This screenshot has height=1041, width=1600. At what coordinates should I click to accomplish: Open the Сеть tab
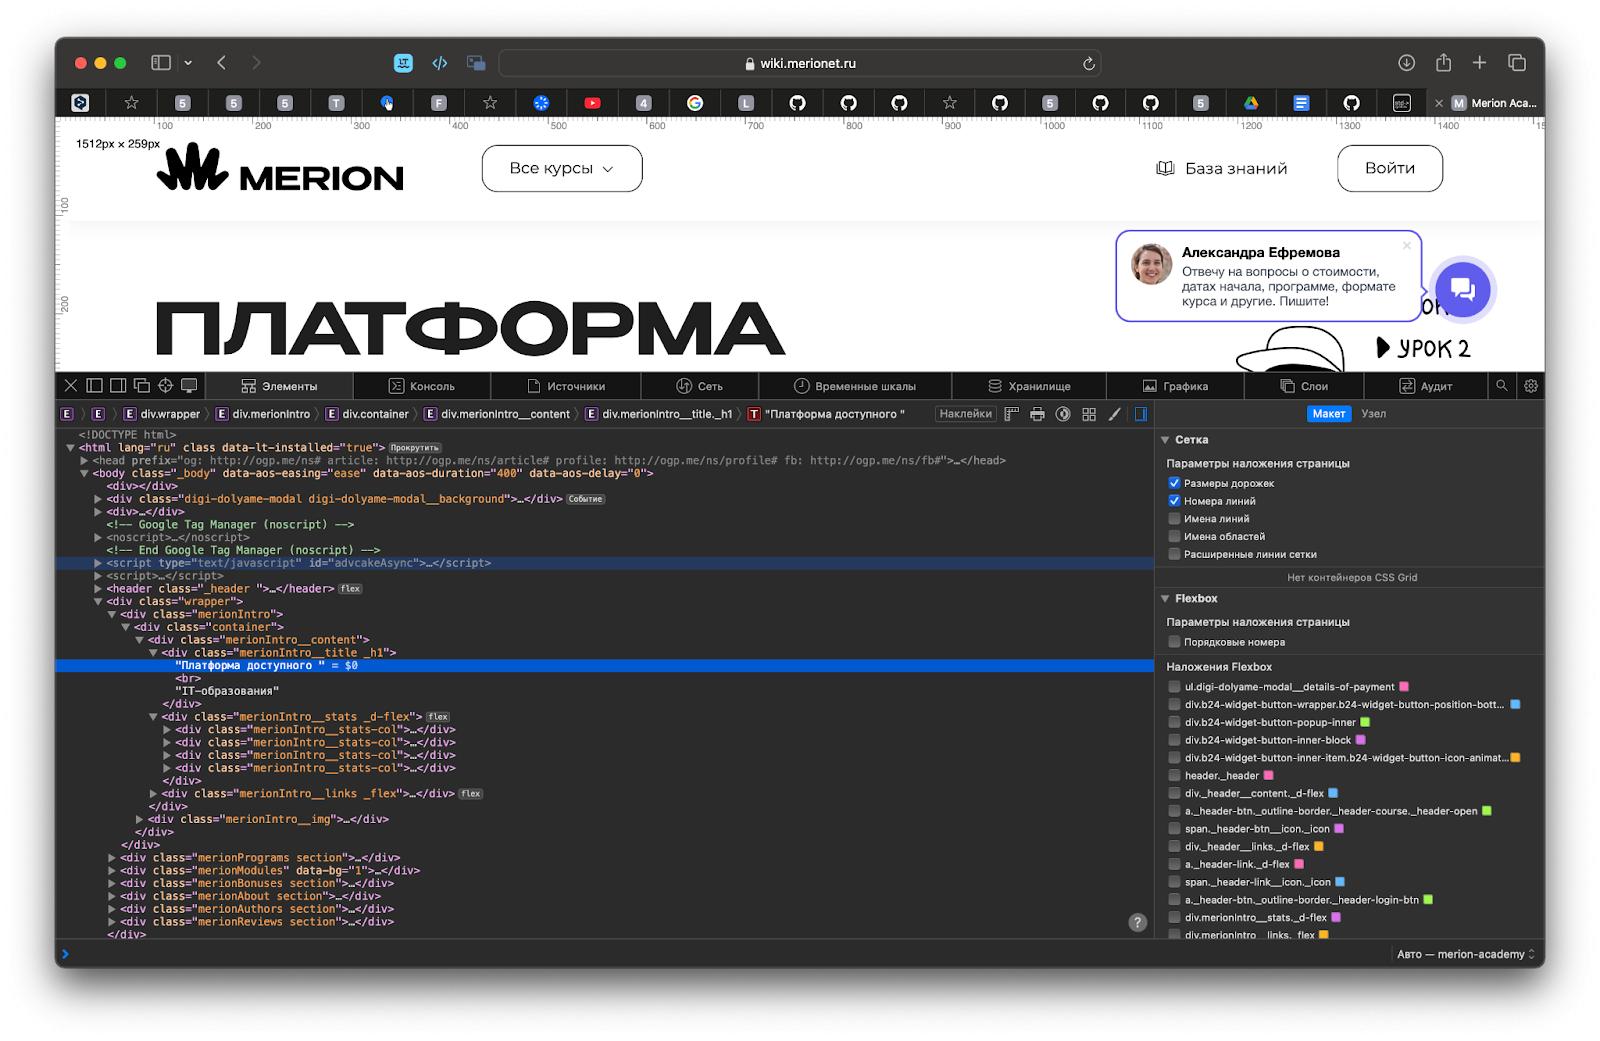coord(699,386)
